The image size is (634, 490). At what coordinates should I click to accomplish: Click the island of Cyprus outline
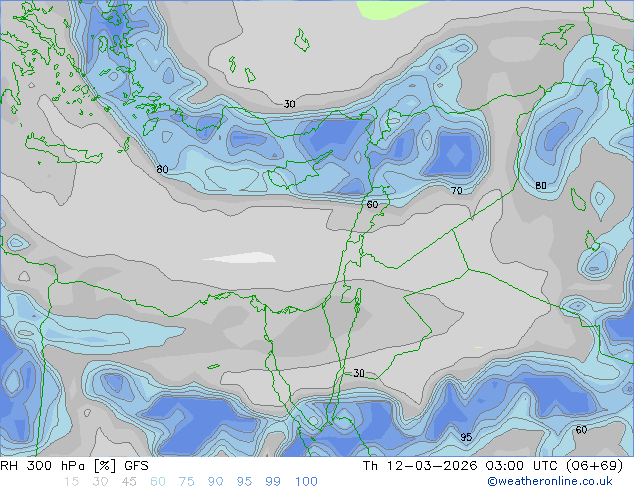tap(299, 172)
